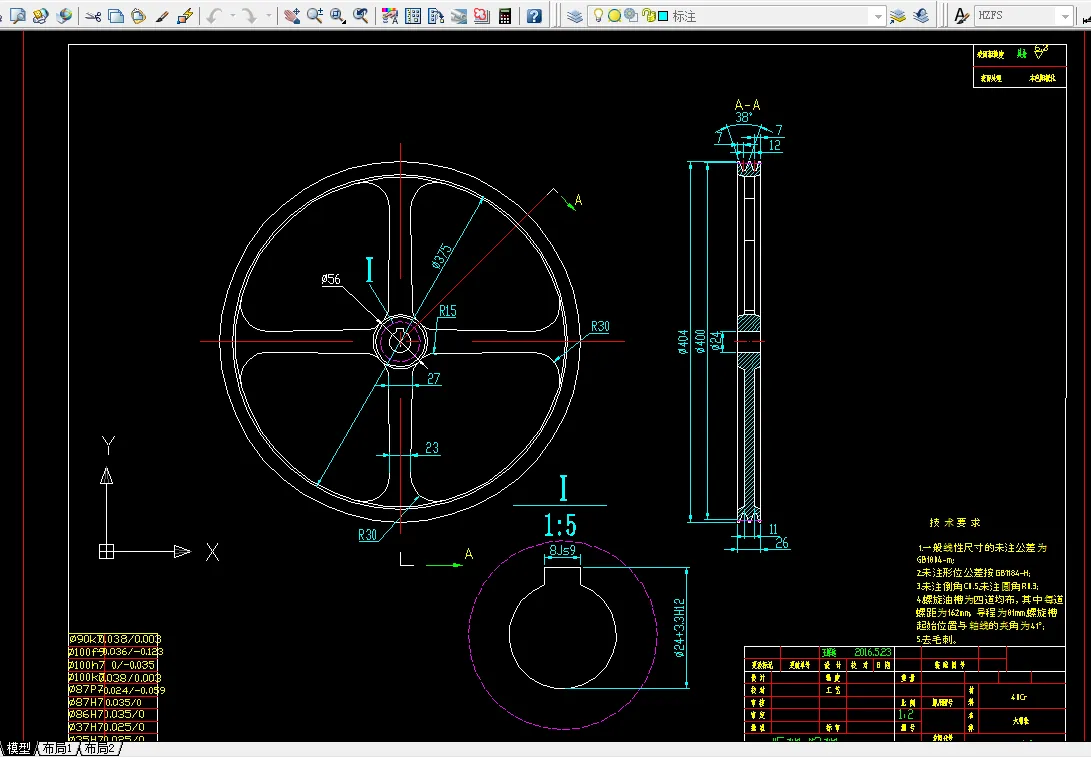Click the Layer Previous icon
The image size is (1091, 757).
(x=921, y=15)
